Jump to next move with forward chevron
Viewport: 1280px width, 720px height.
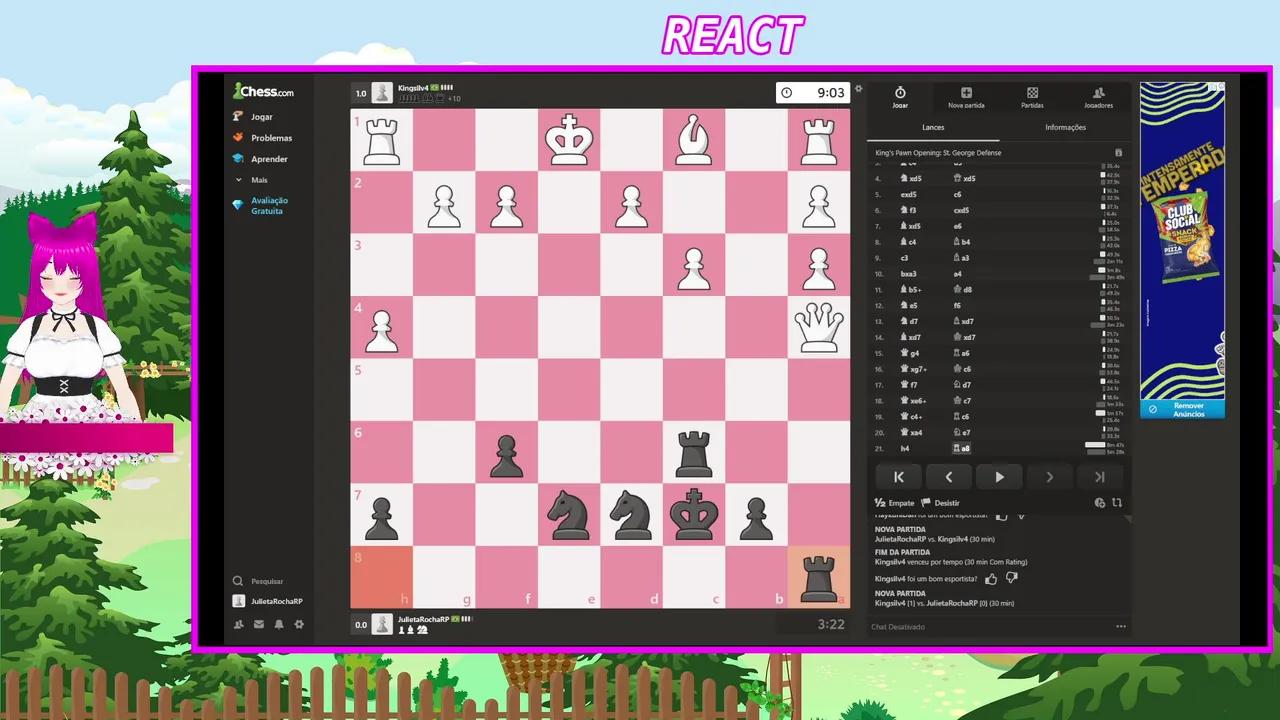pos(1049,477)
